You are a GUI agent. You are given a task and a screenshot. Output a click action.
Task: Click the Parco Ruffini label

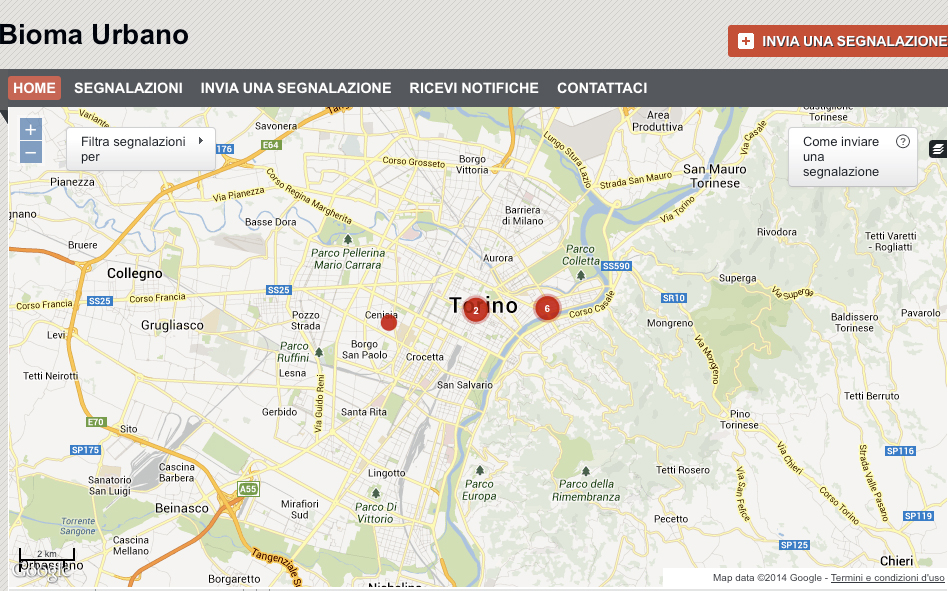(x=294, y=352)
